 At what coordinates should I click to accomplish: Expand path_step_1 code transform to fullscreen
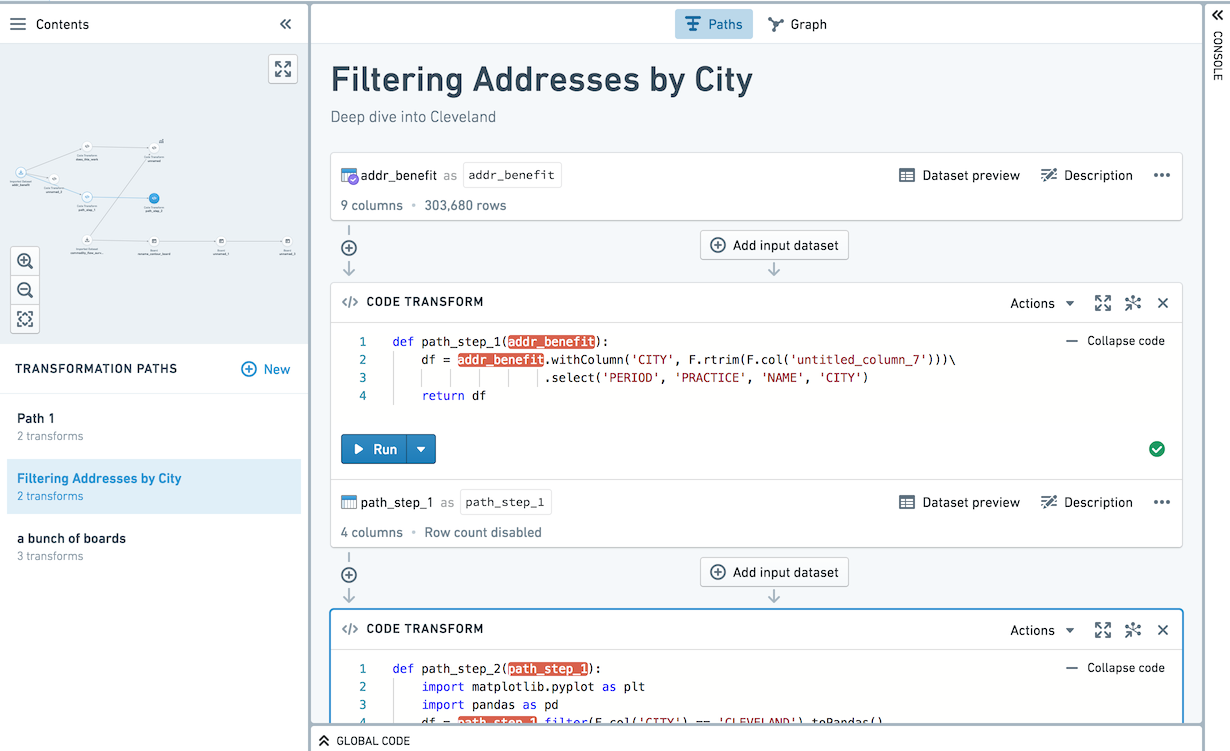pyautogui.click(x=1103, y=303)
